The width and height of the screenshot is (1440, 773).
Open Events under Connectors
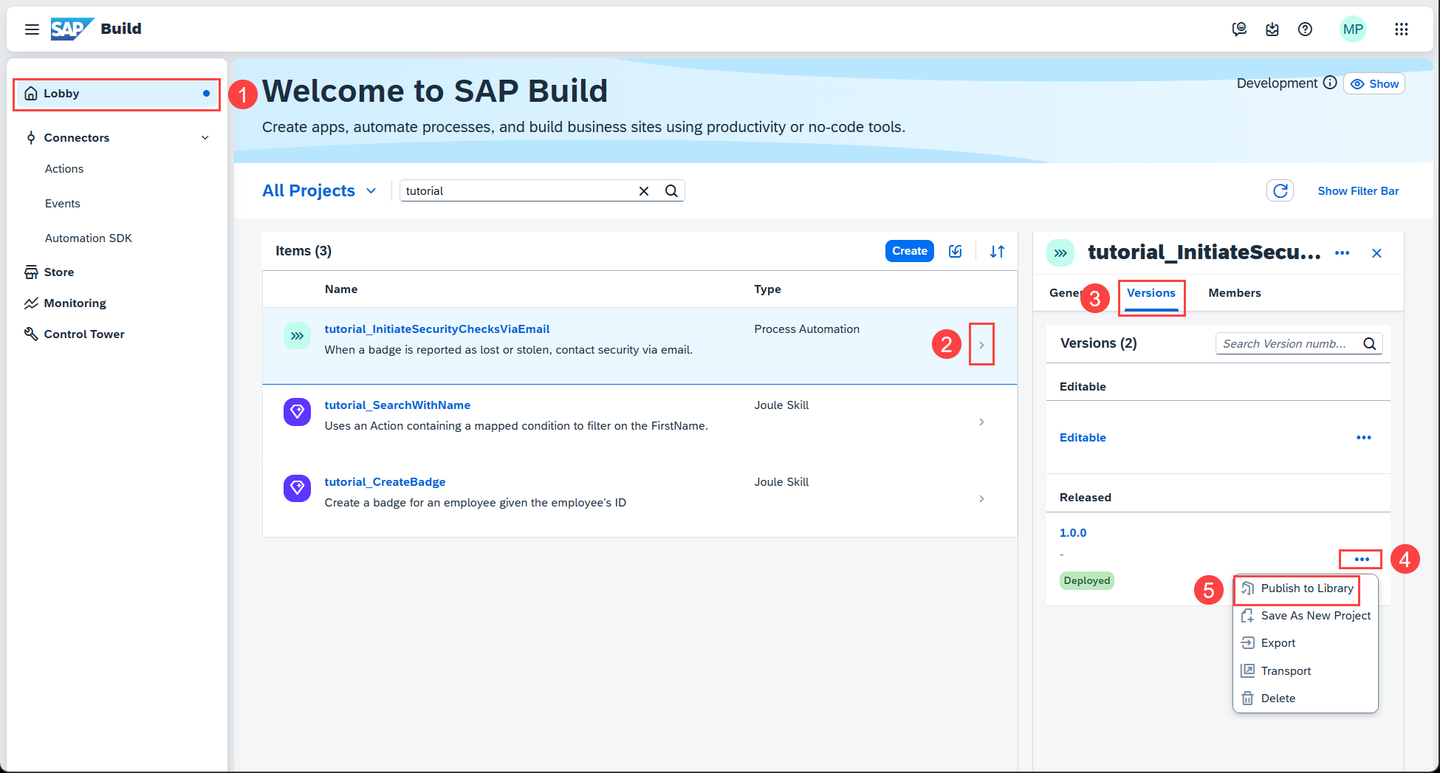62,204
